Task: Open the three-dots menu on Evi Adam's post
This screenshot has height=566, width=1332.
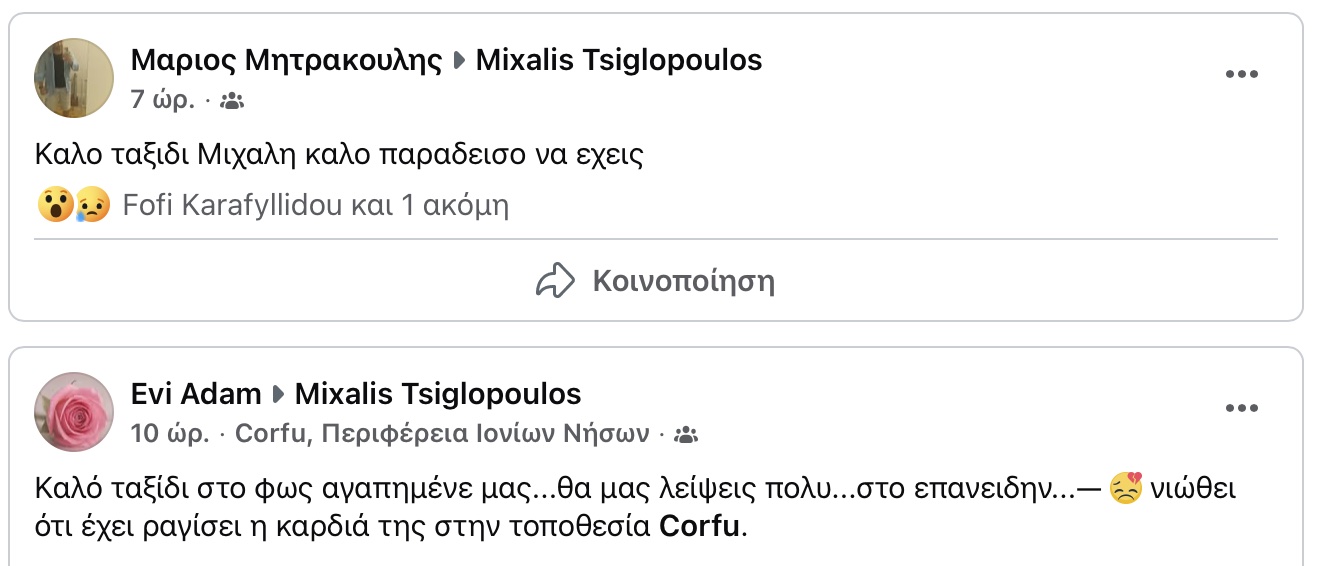Action: coord(1241,408)
